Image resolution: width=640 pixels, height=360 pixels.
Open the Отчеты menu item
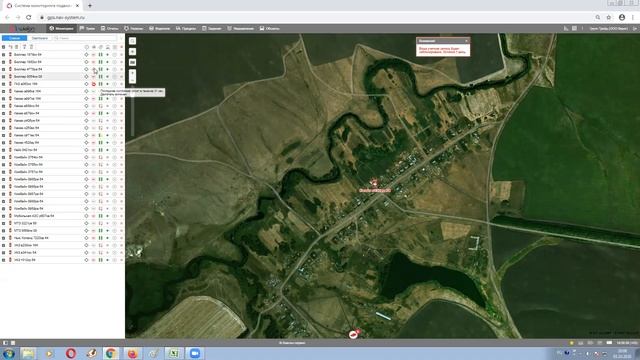tap(110, 29)
